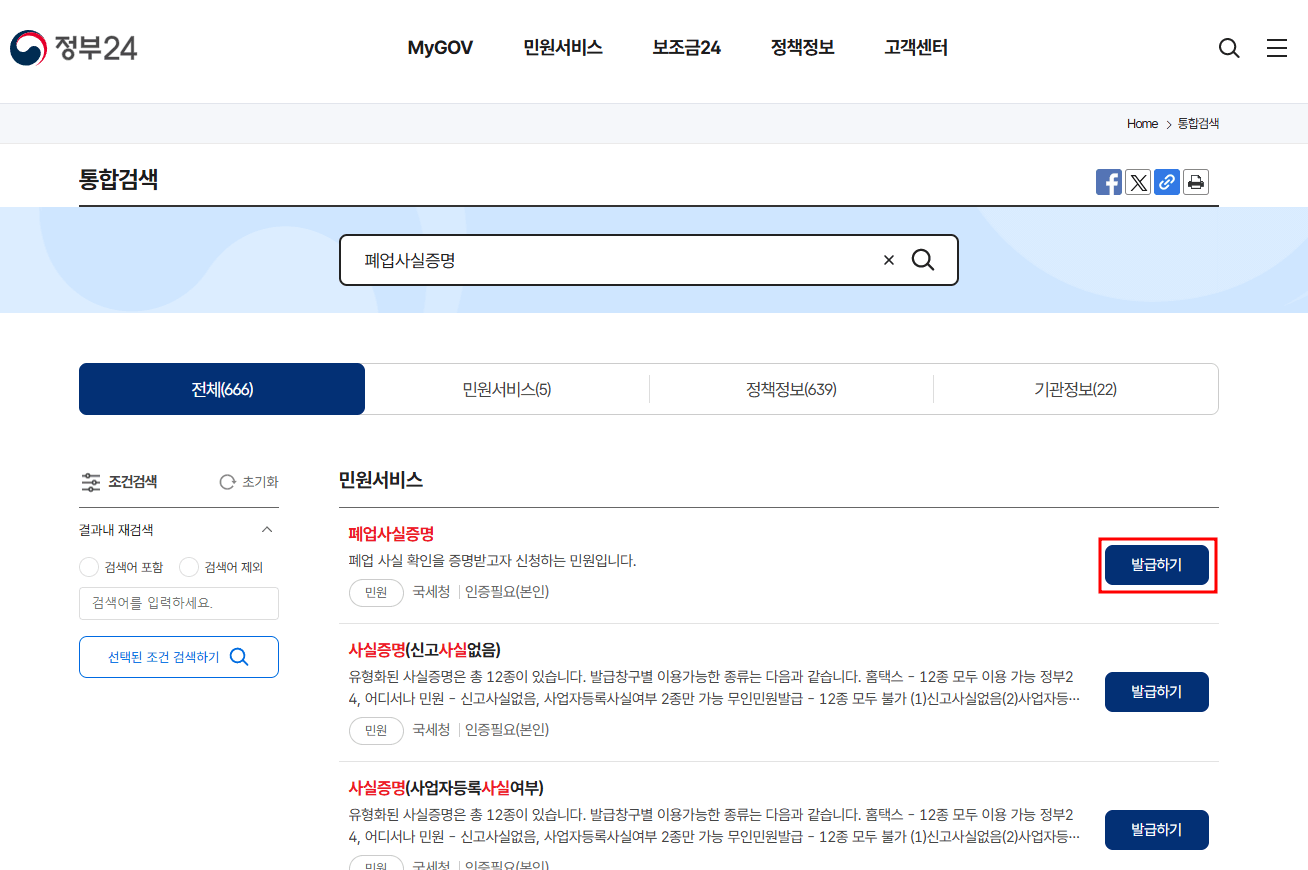The width and height of the screenshot is (1308, 870).
Task: Switch to the 정책정보(639) tab
Action: [791, 389]
